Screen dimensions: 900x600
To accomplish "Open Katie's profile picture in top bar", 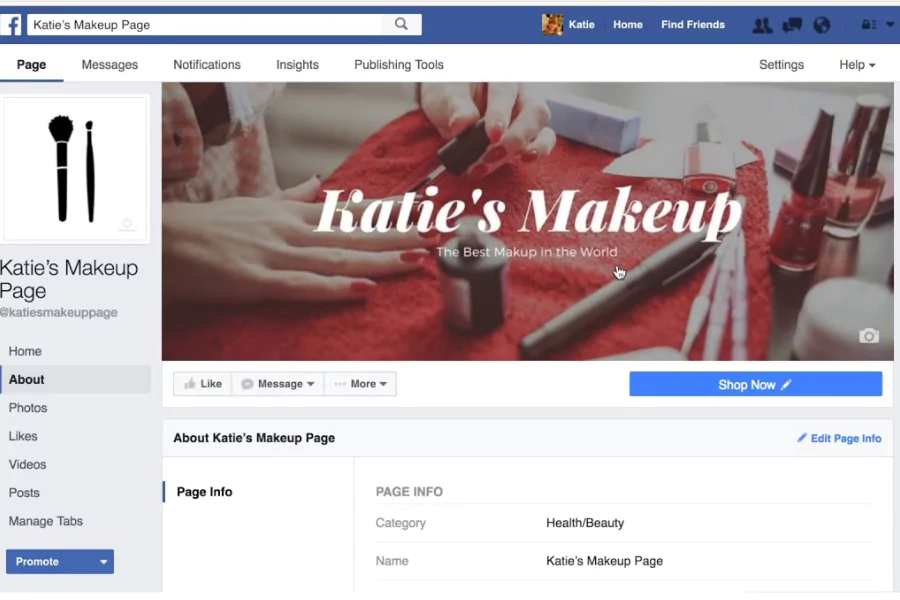I will coord(552,25).
